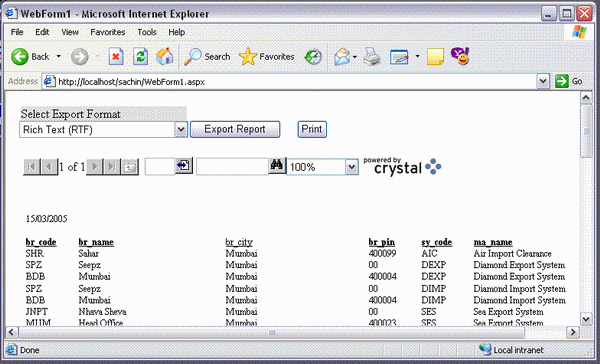Click the yellow note Discuss icon
The image size is (600, 364).
coord(435,57)
